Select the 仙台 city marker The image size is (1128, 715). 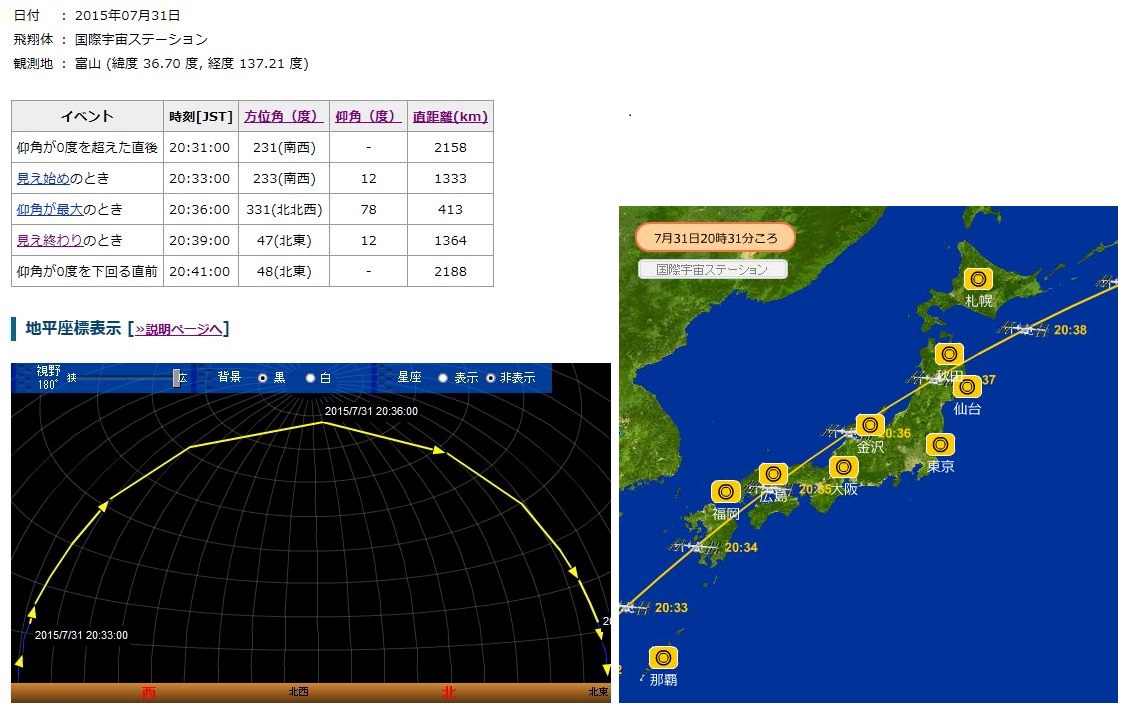(967, 387)
